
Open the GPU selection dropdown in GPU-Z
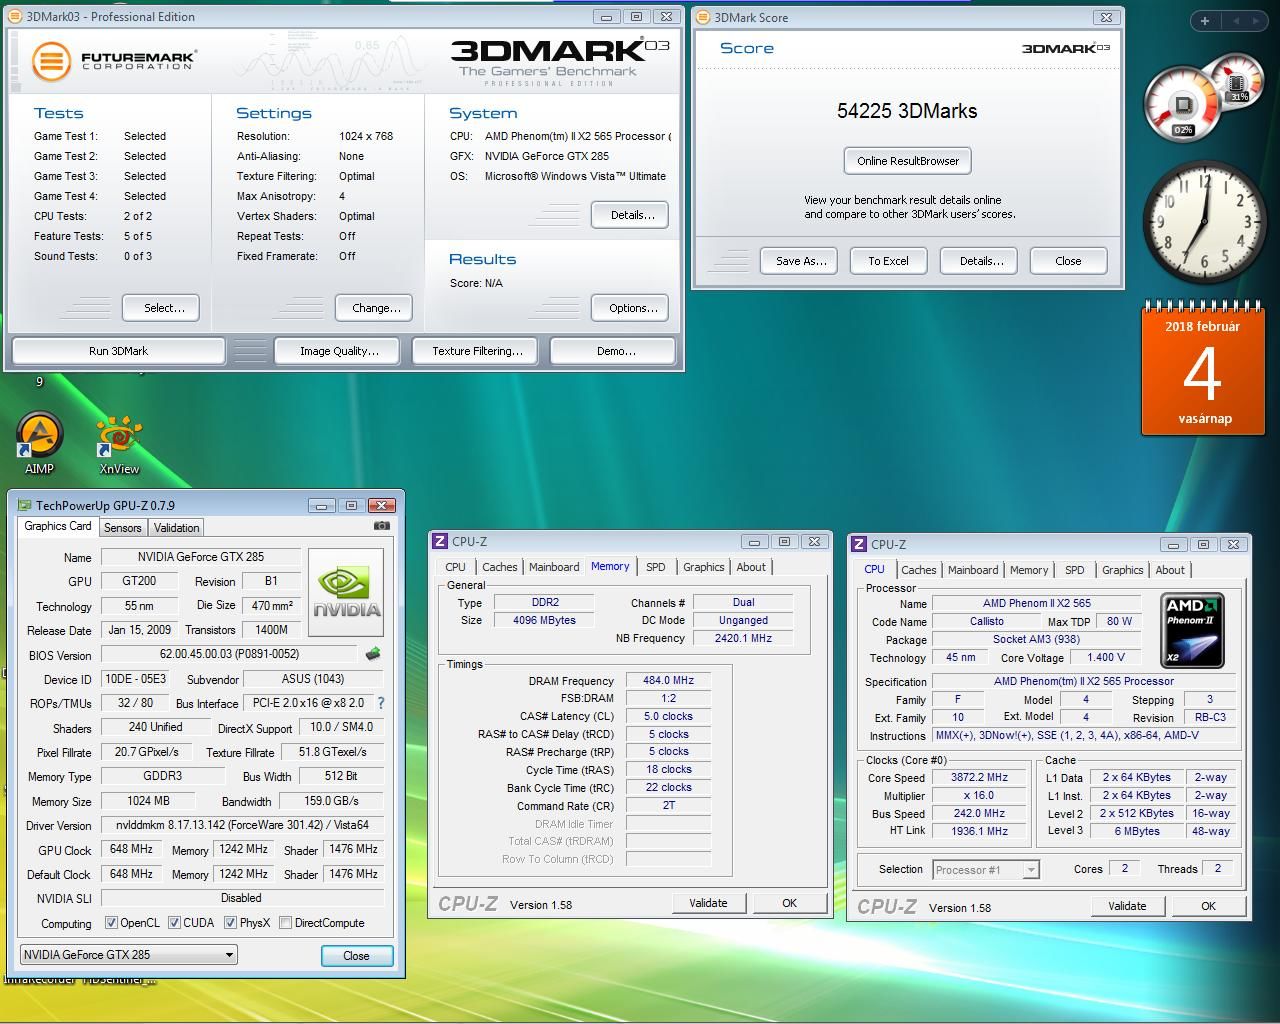point(128,954)
